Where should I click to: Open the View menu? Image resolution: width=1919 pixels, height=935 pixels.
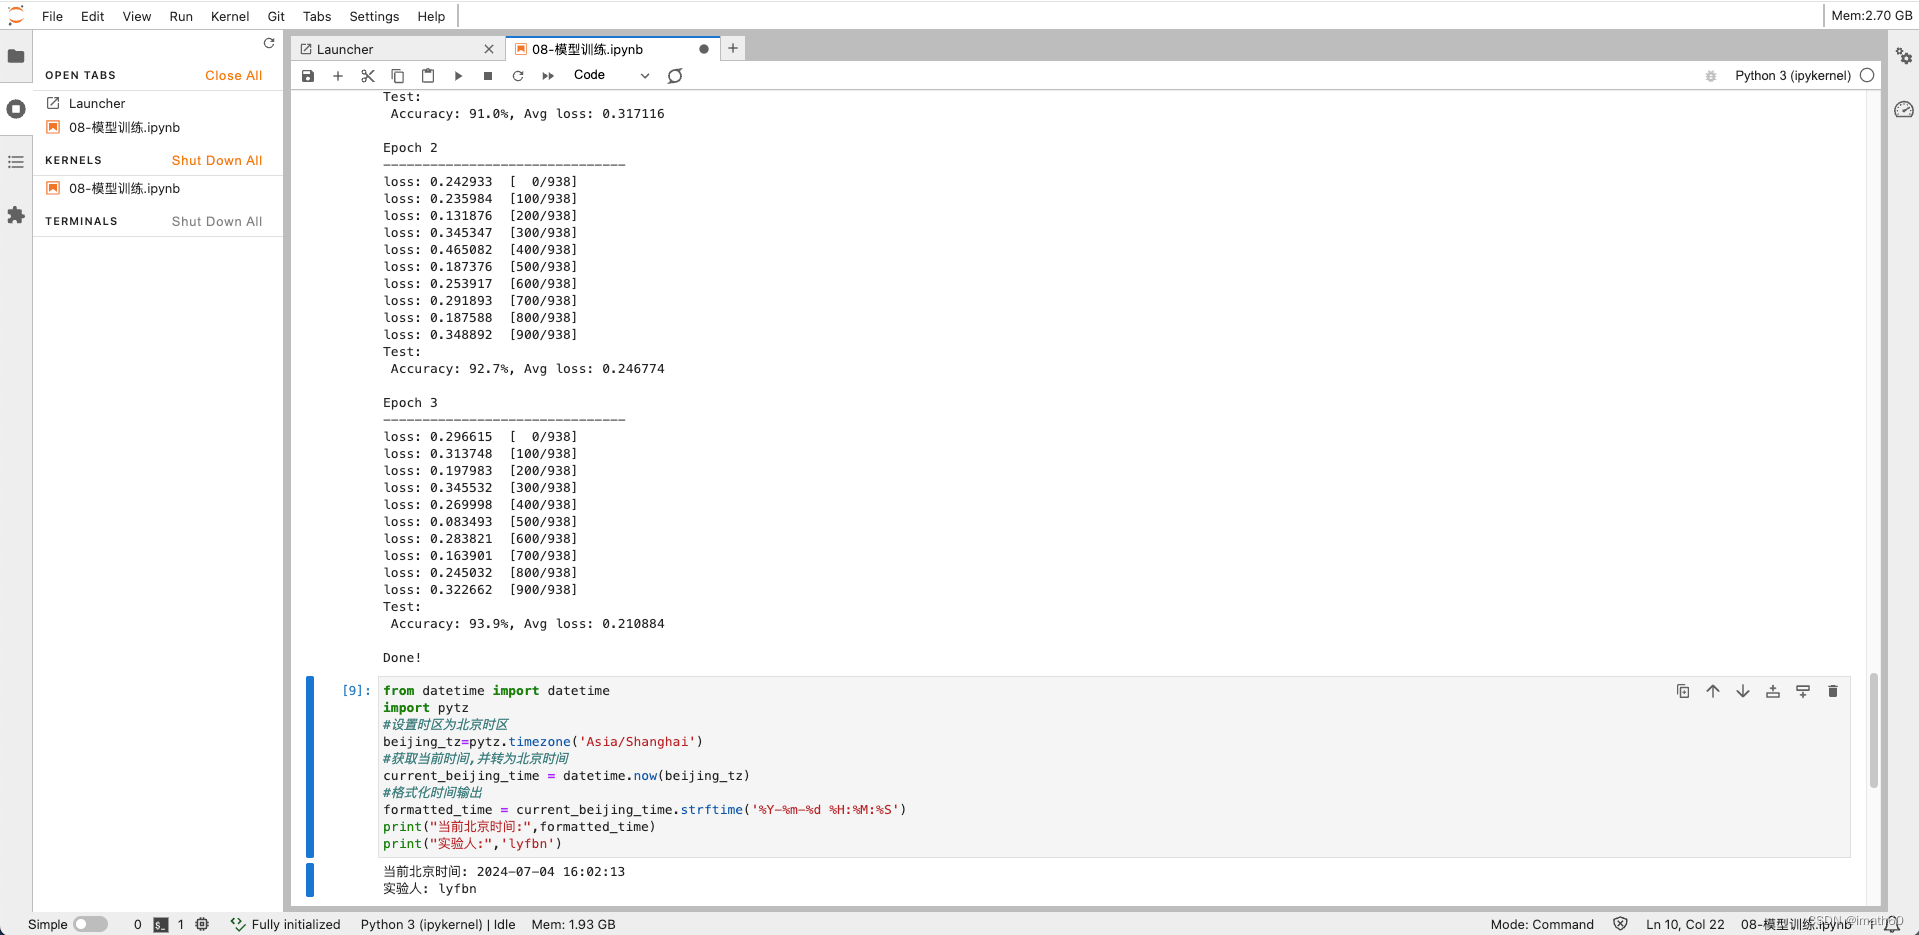(137, 16)
